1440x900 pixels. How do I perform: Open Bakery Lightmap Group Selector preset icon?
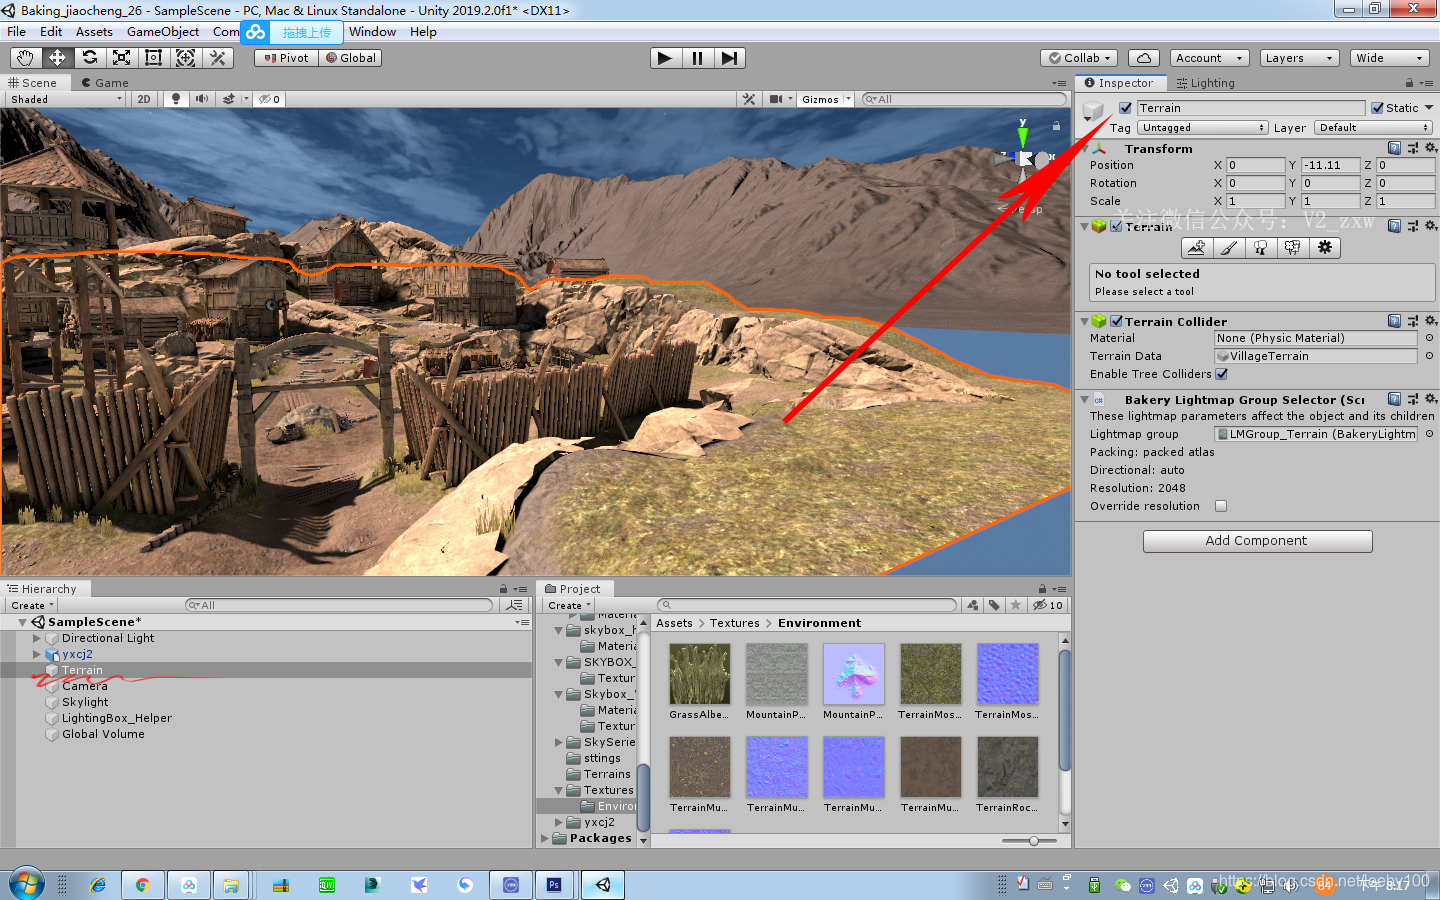pos(1413,399)
